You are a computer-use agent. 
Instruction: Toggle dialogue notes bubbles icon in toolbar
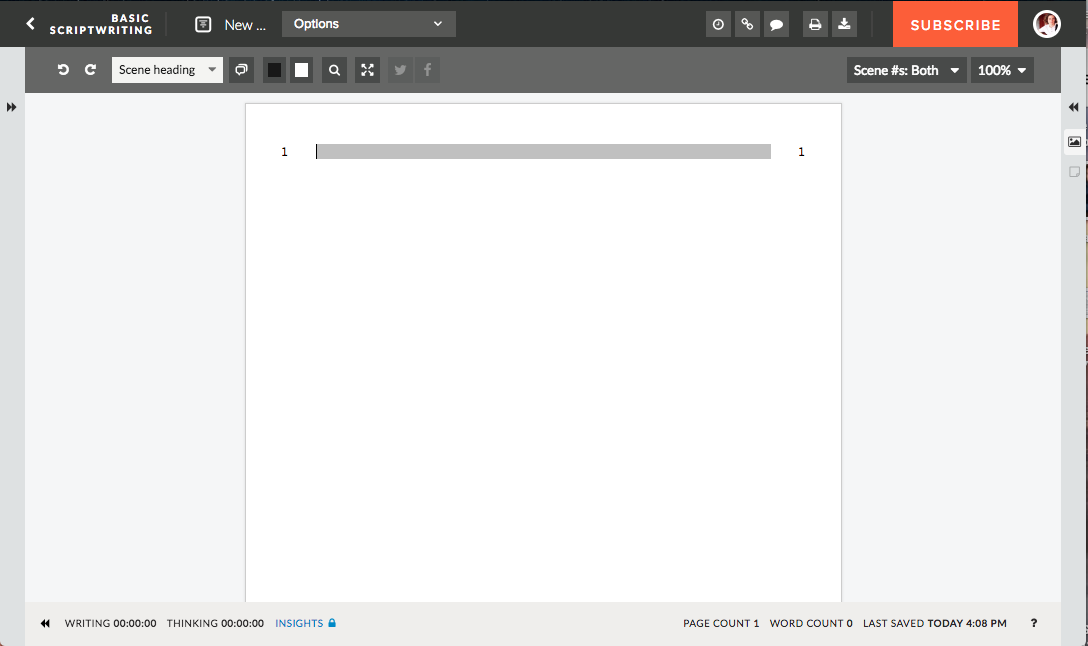pyautogui.click(x=241, y=70)
